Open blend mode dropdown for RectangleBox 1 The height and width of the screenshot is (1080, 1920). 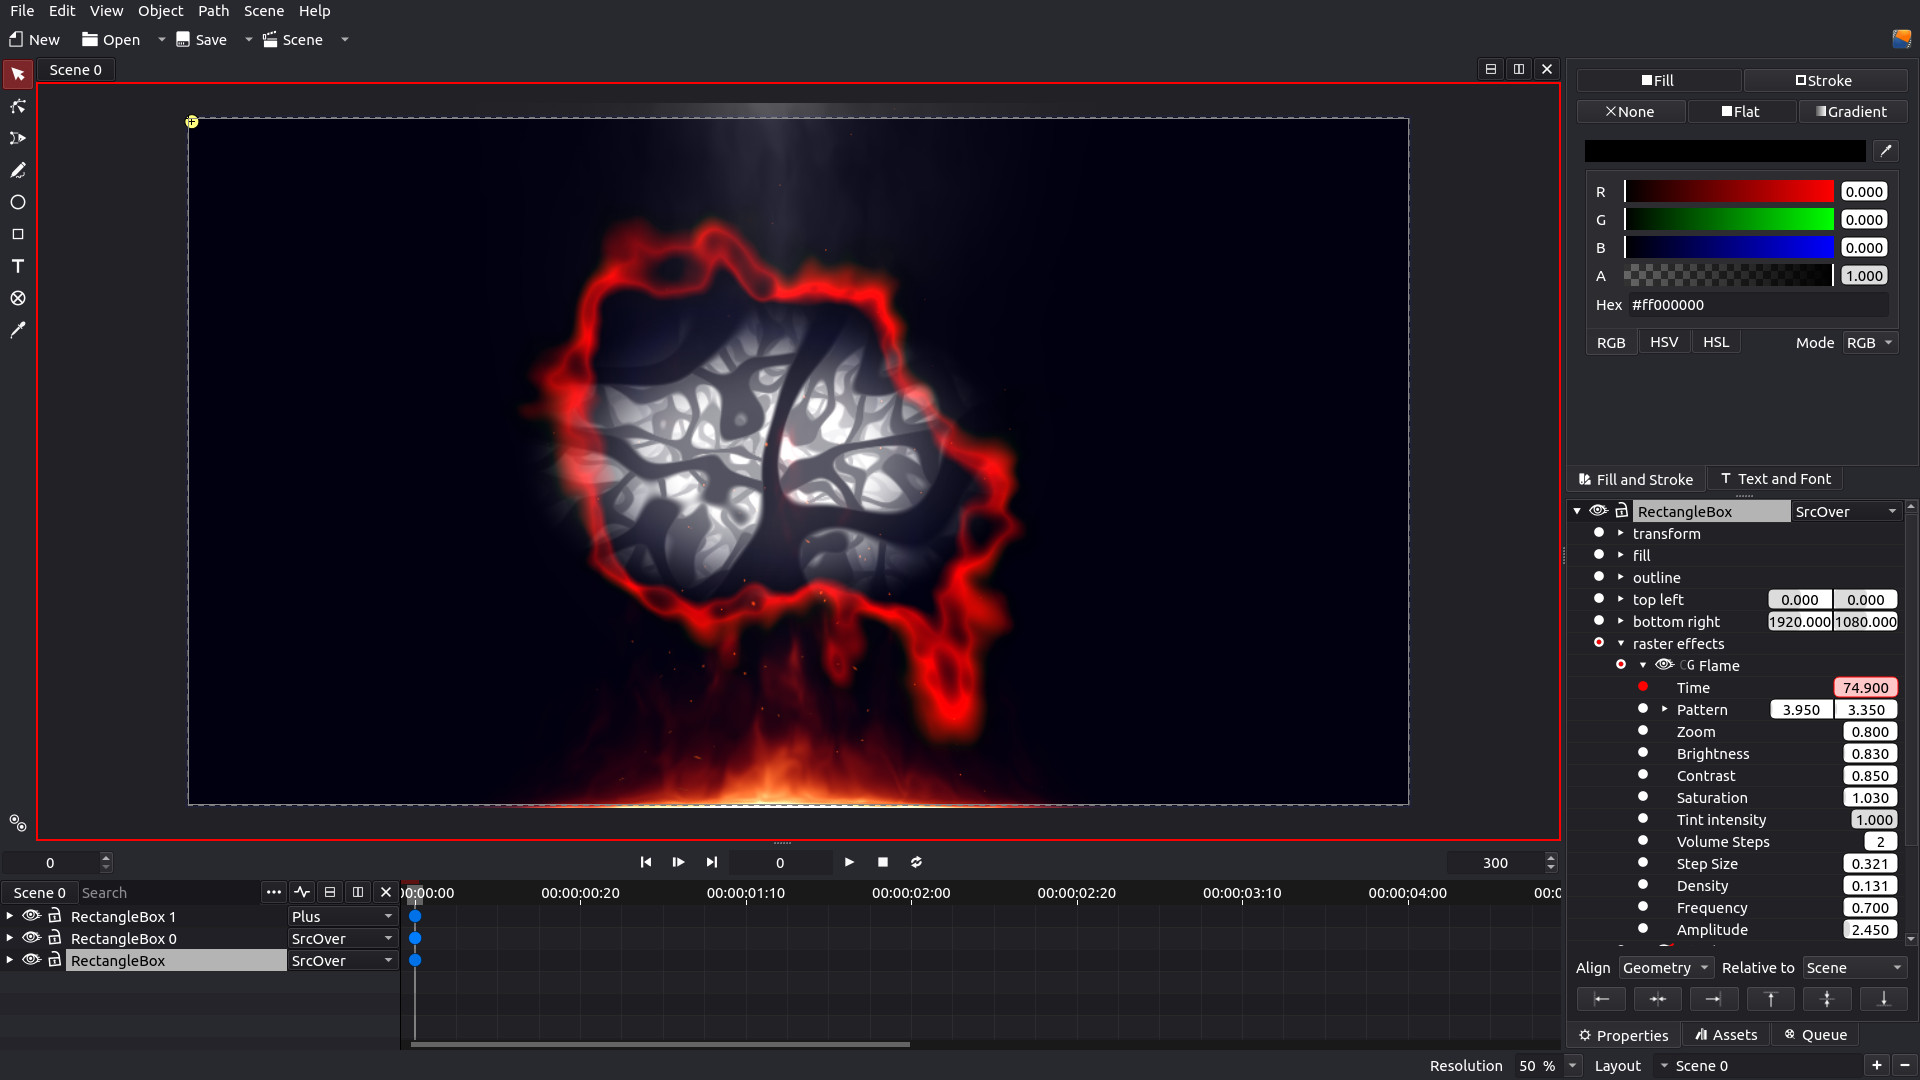(342, 916)
